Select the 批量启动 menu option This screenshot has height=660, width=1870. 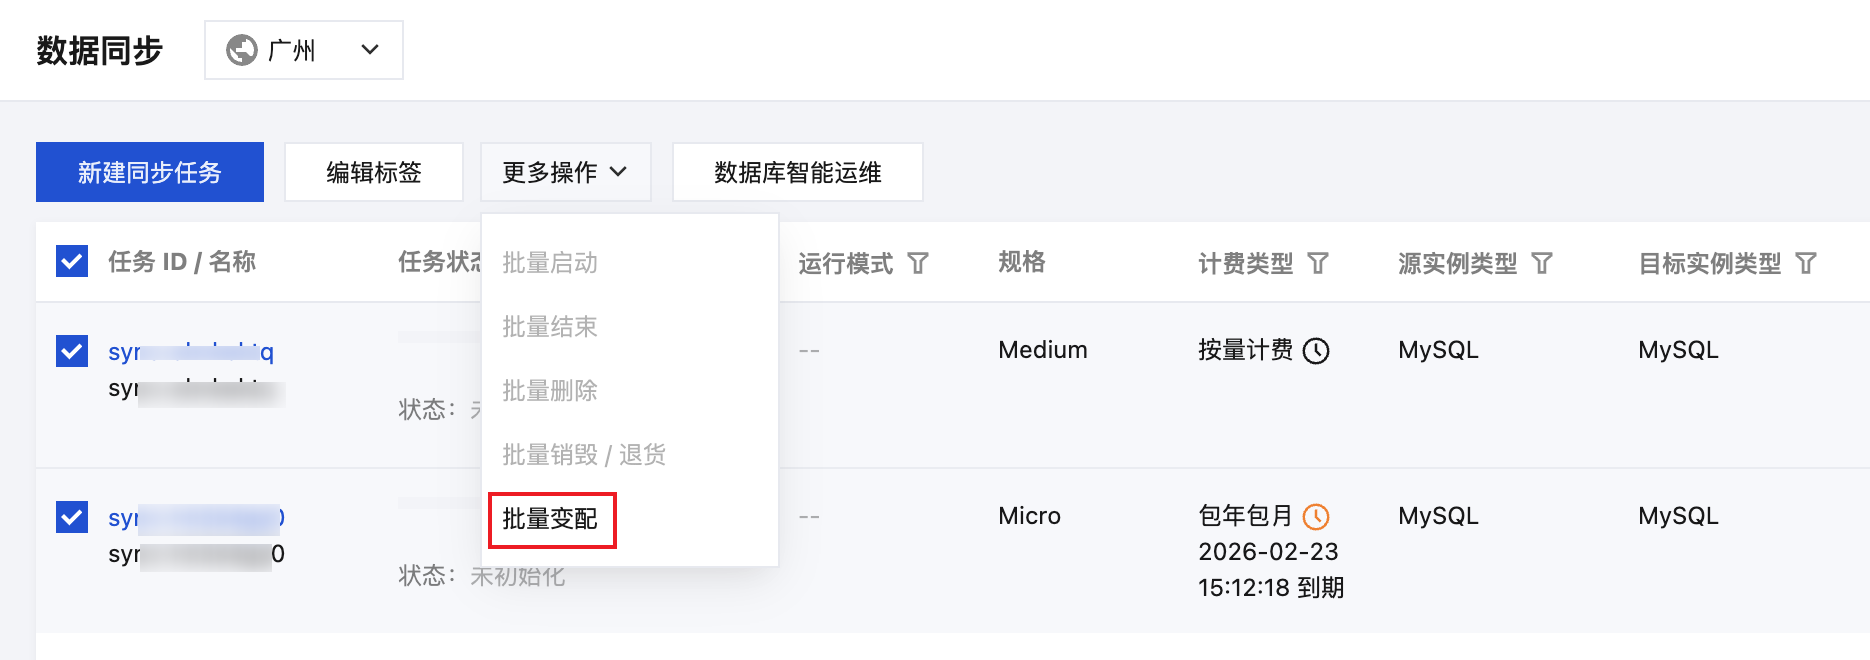tap(550, 263)
